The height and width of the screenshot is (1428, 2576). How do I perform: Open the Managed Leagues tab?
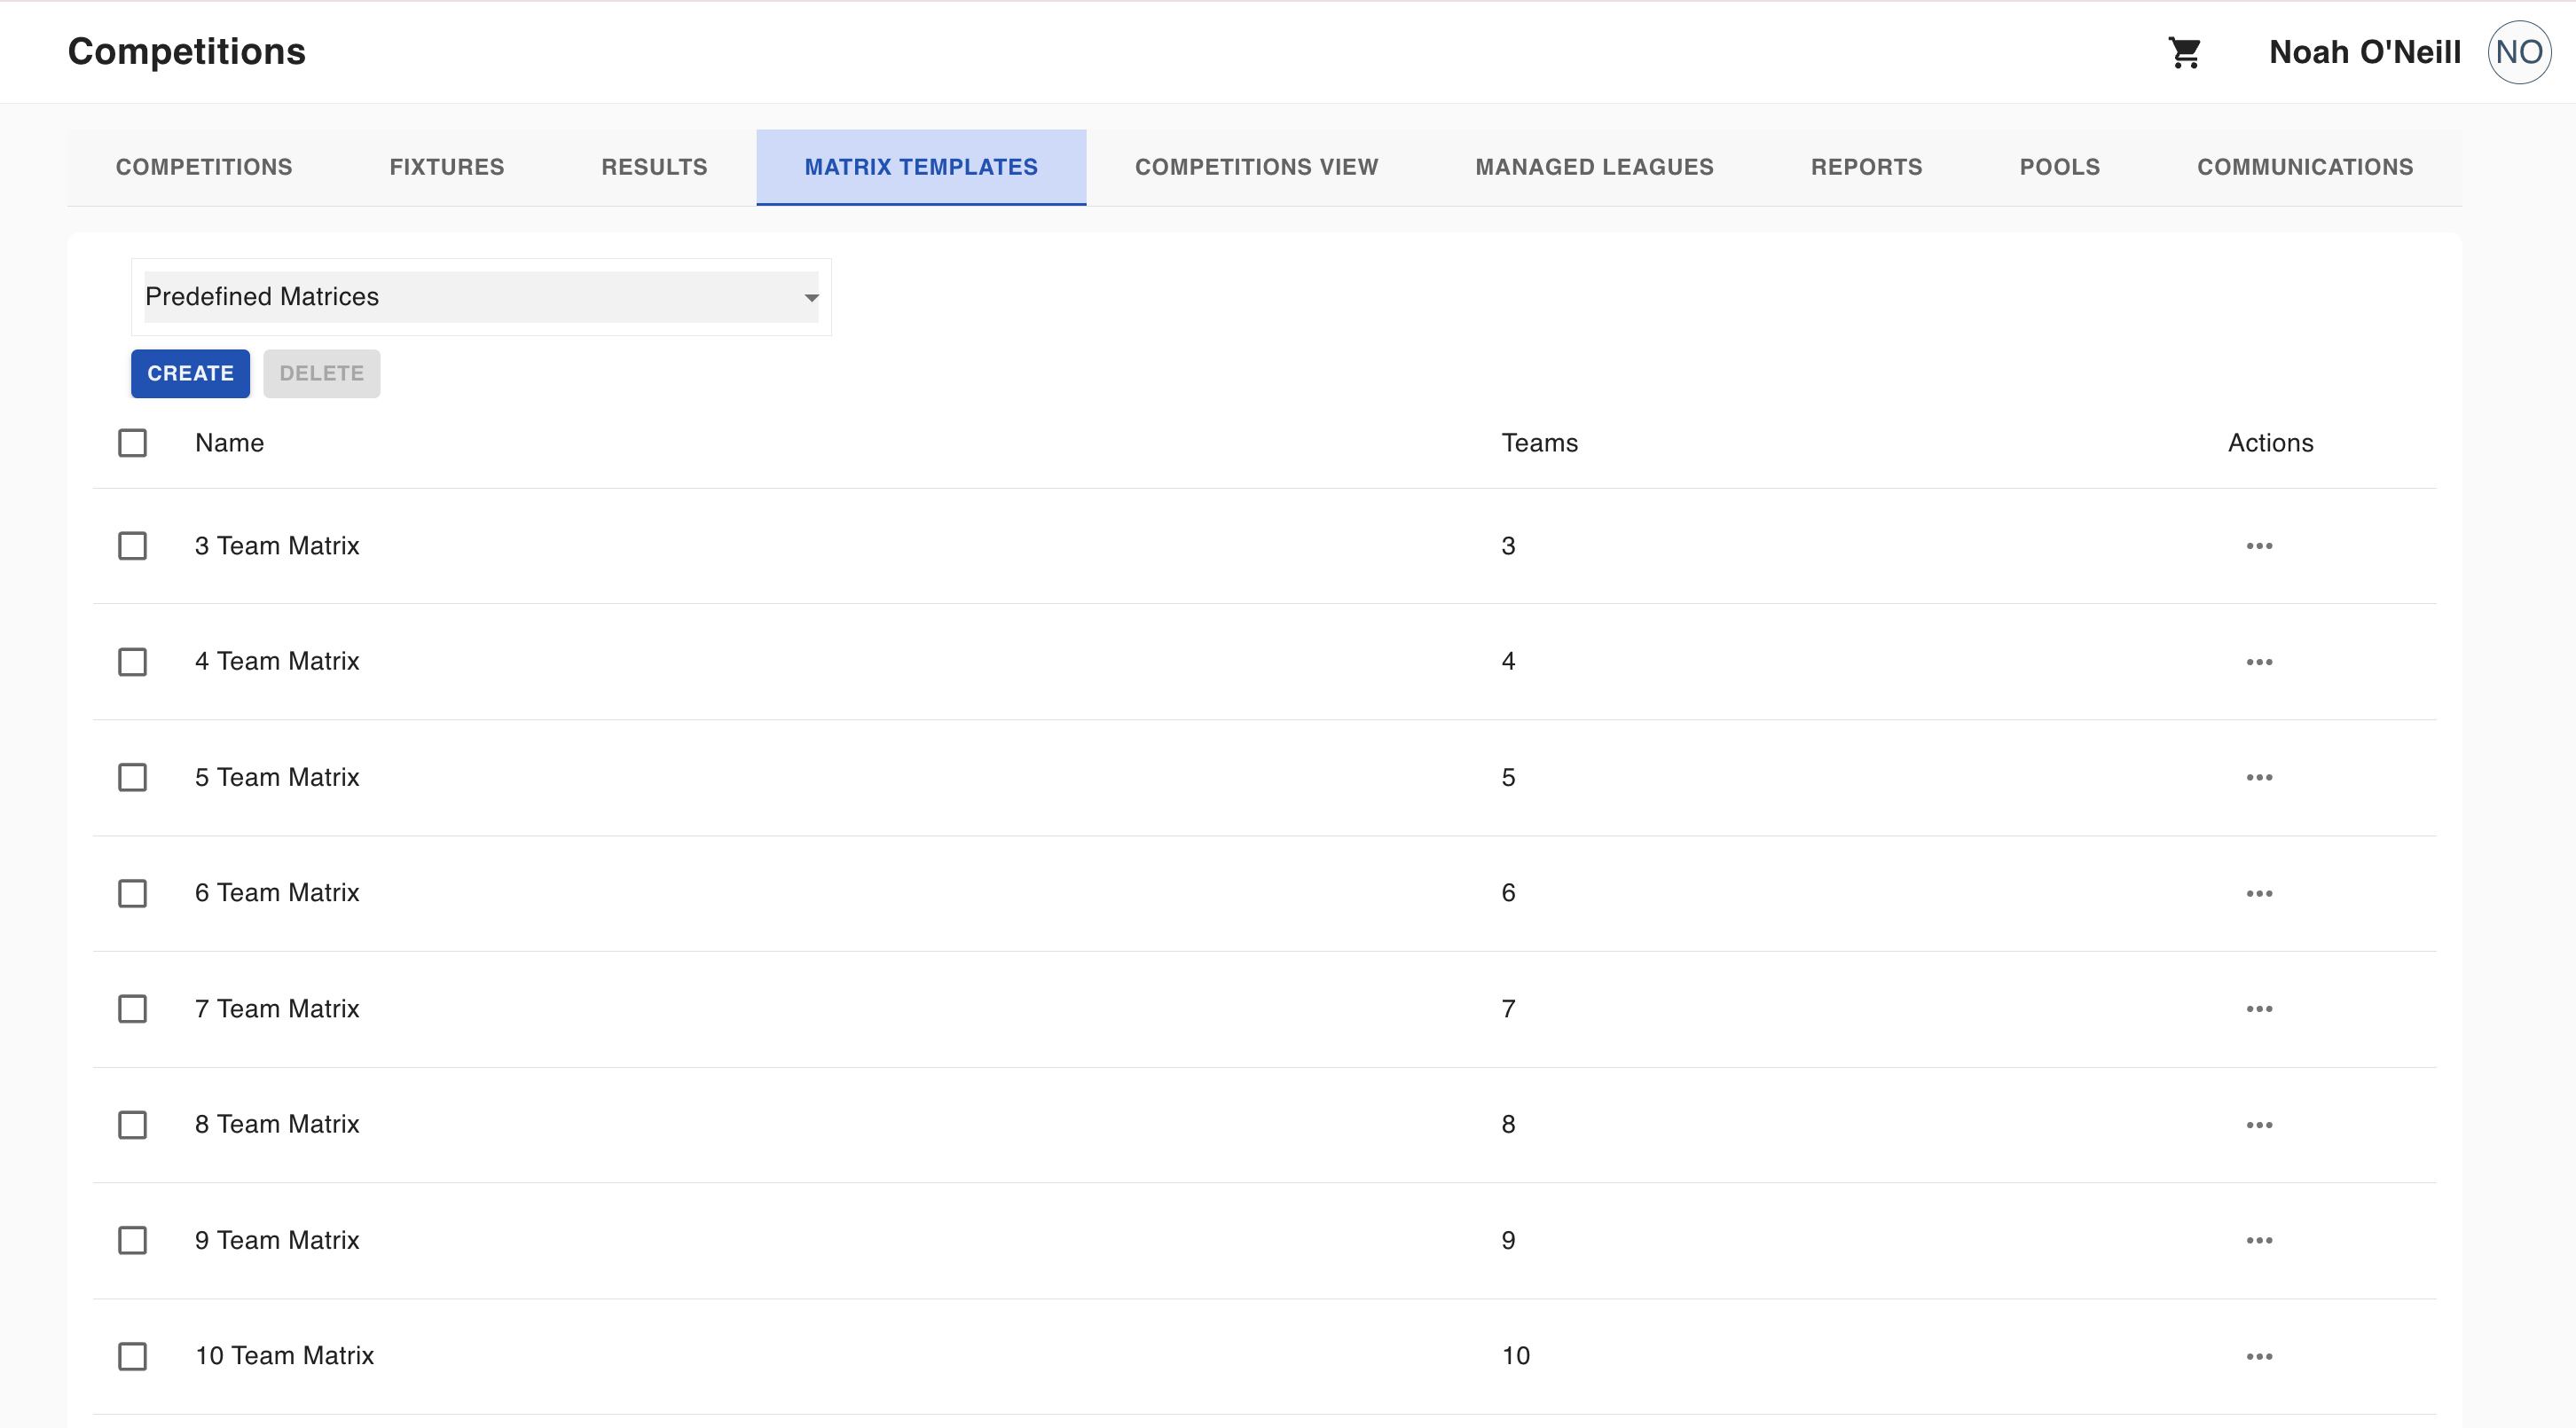tap(1594, 167)
